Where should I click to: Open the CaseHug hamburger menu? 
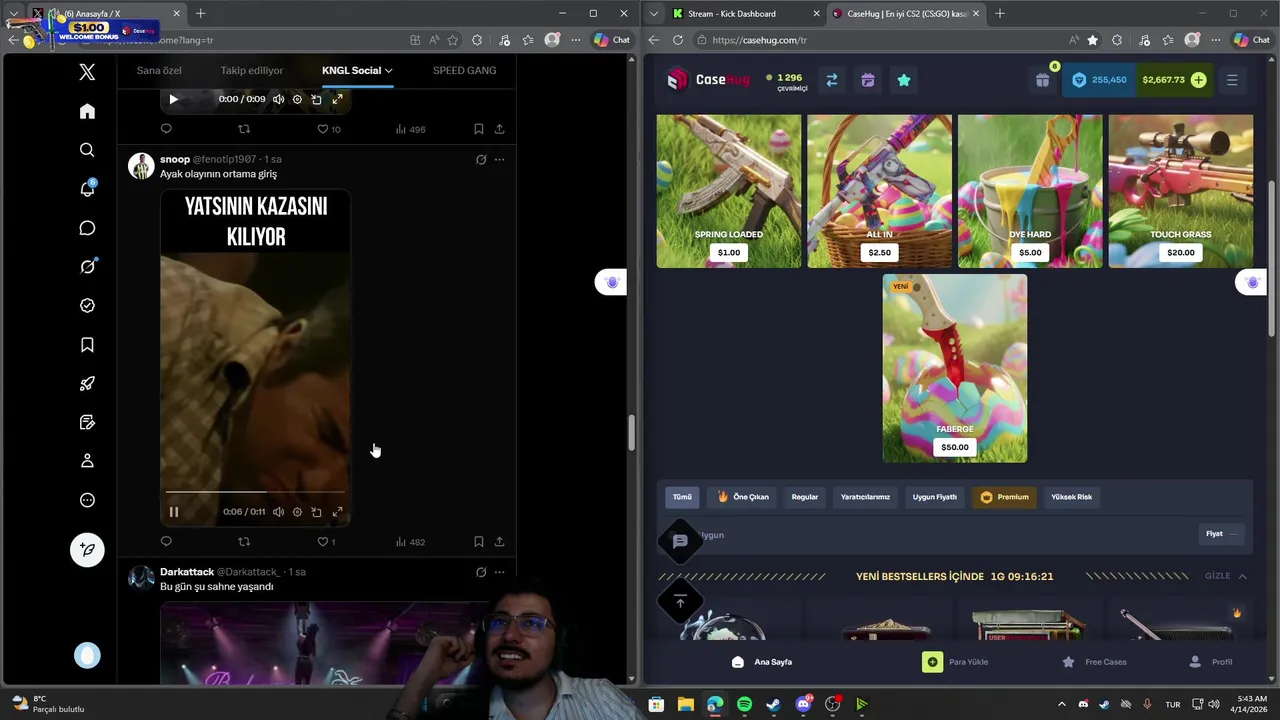(x=1232, y=80)
